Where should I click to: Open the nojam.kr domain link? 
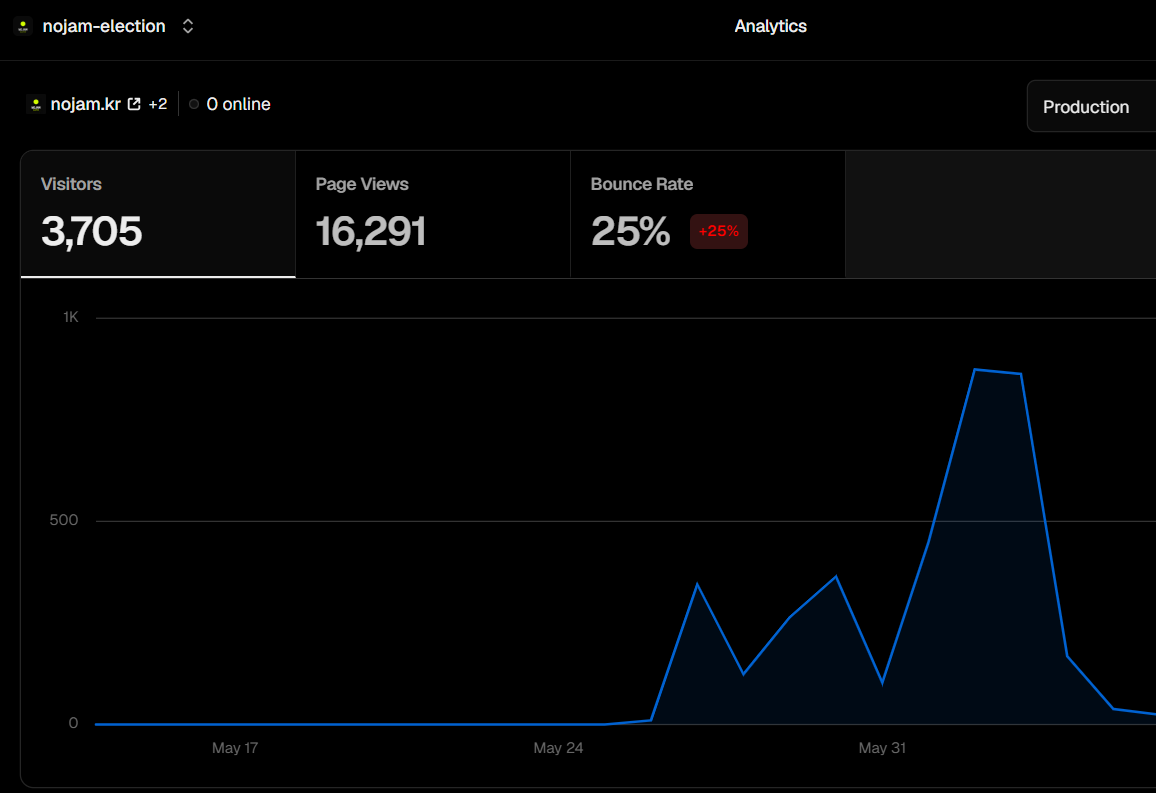tap(86, 105)
